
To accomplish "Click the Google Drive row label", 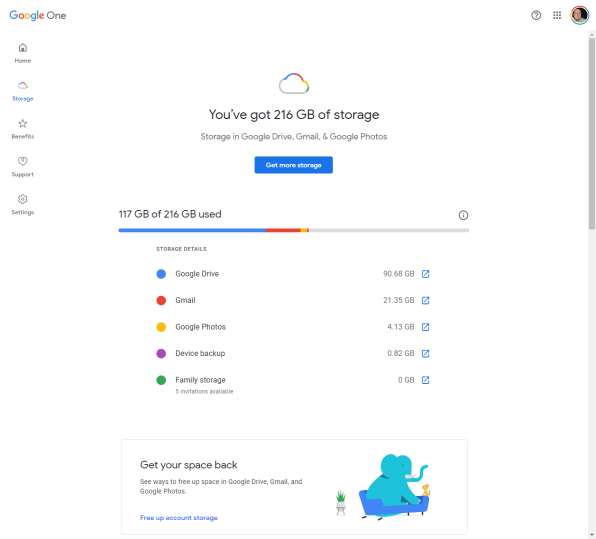I will [197, 274].
